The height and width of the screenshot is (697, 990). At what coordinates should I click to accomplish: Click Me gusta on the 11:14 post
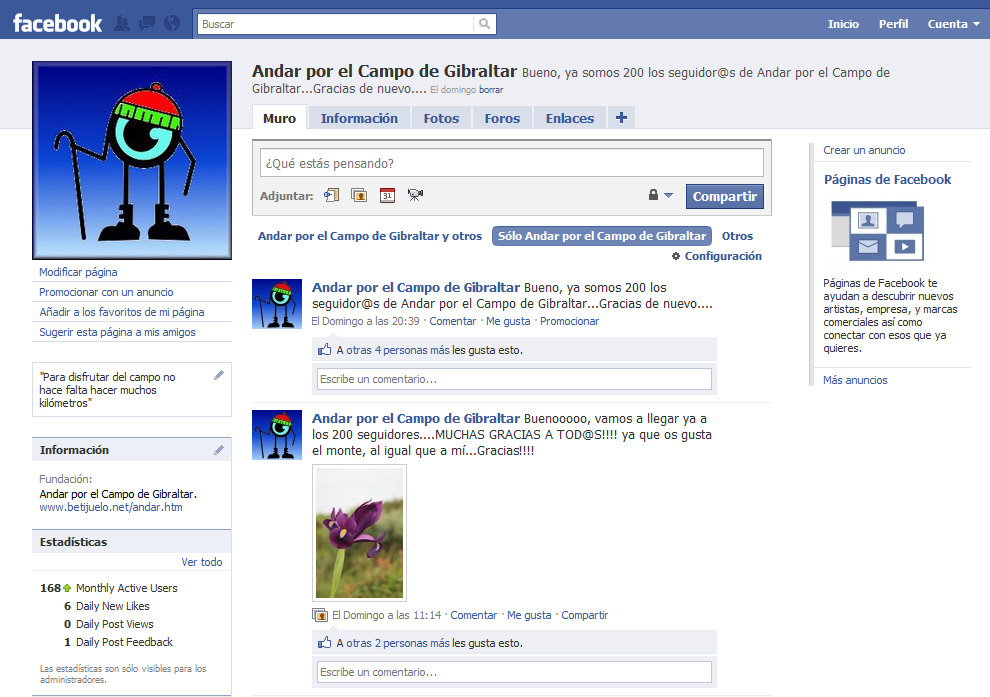click(529, 615)
